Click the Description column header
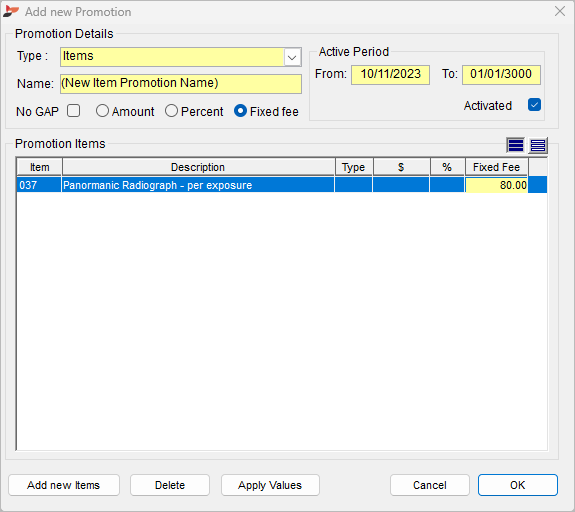 (x=198, y=167)
